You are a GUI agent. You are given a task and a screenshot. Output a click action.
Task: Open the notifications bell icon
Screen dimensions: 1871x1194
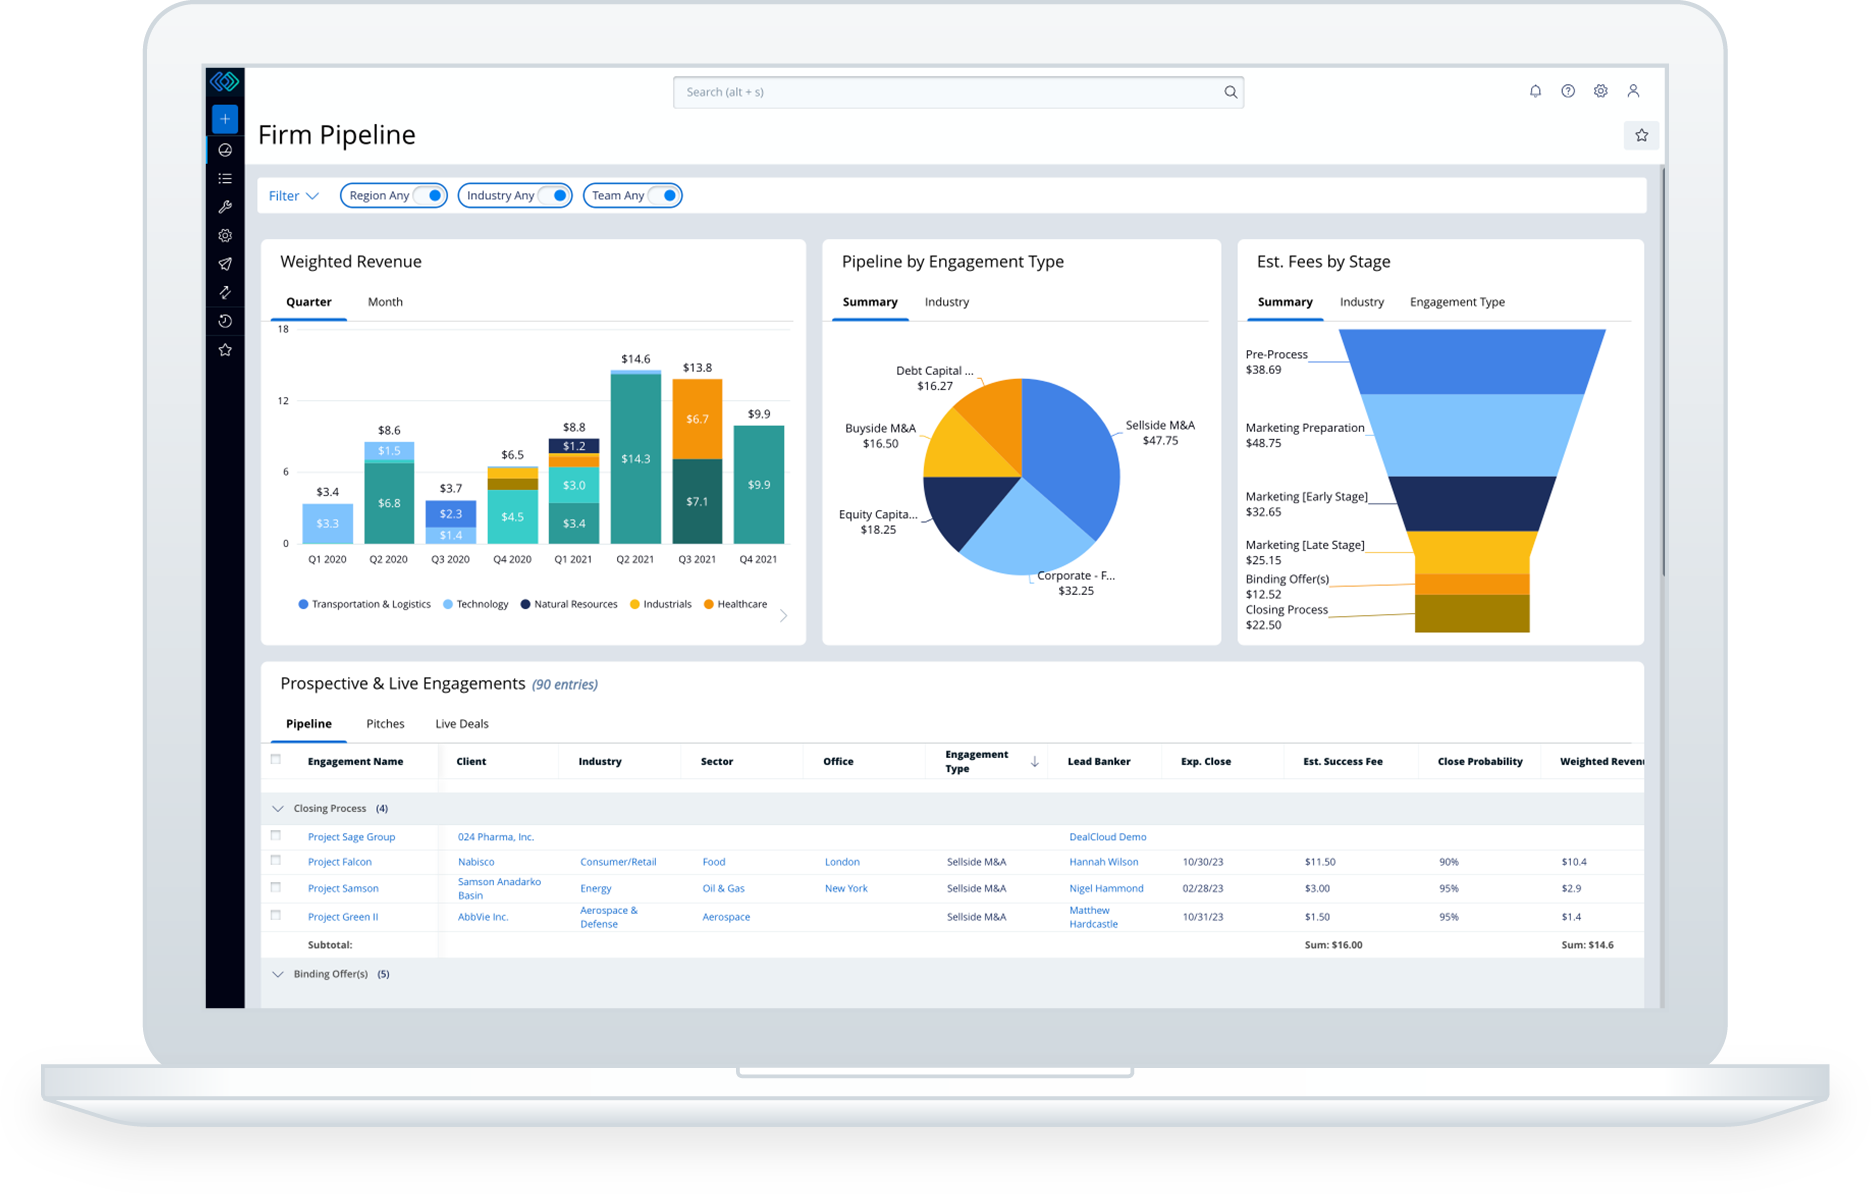[x=1535, y=91]
